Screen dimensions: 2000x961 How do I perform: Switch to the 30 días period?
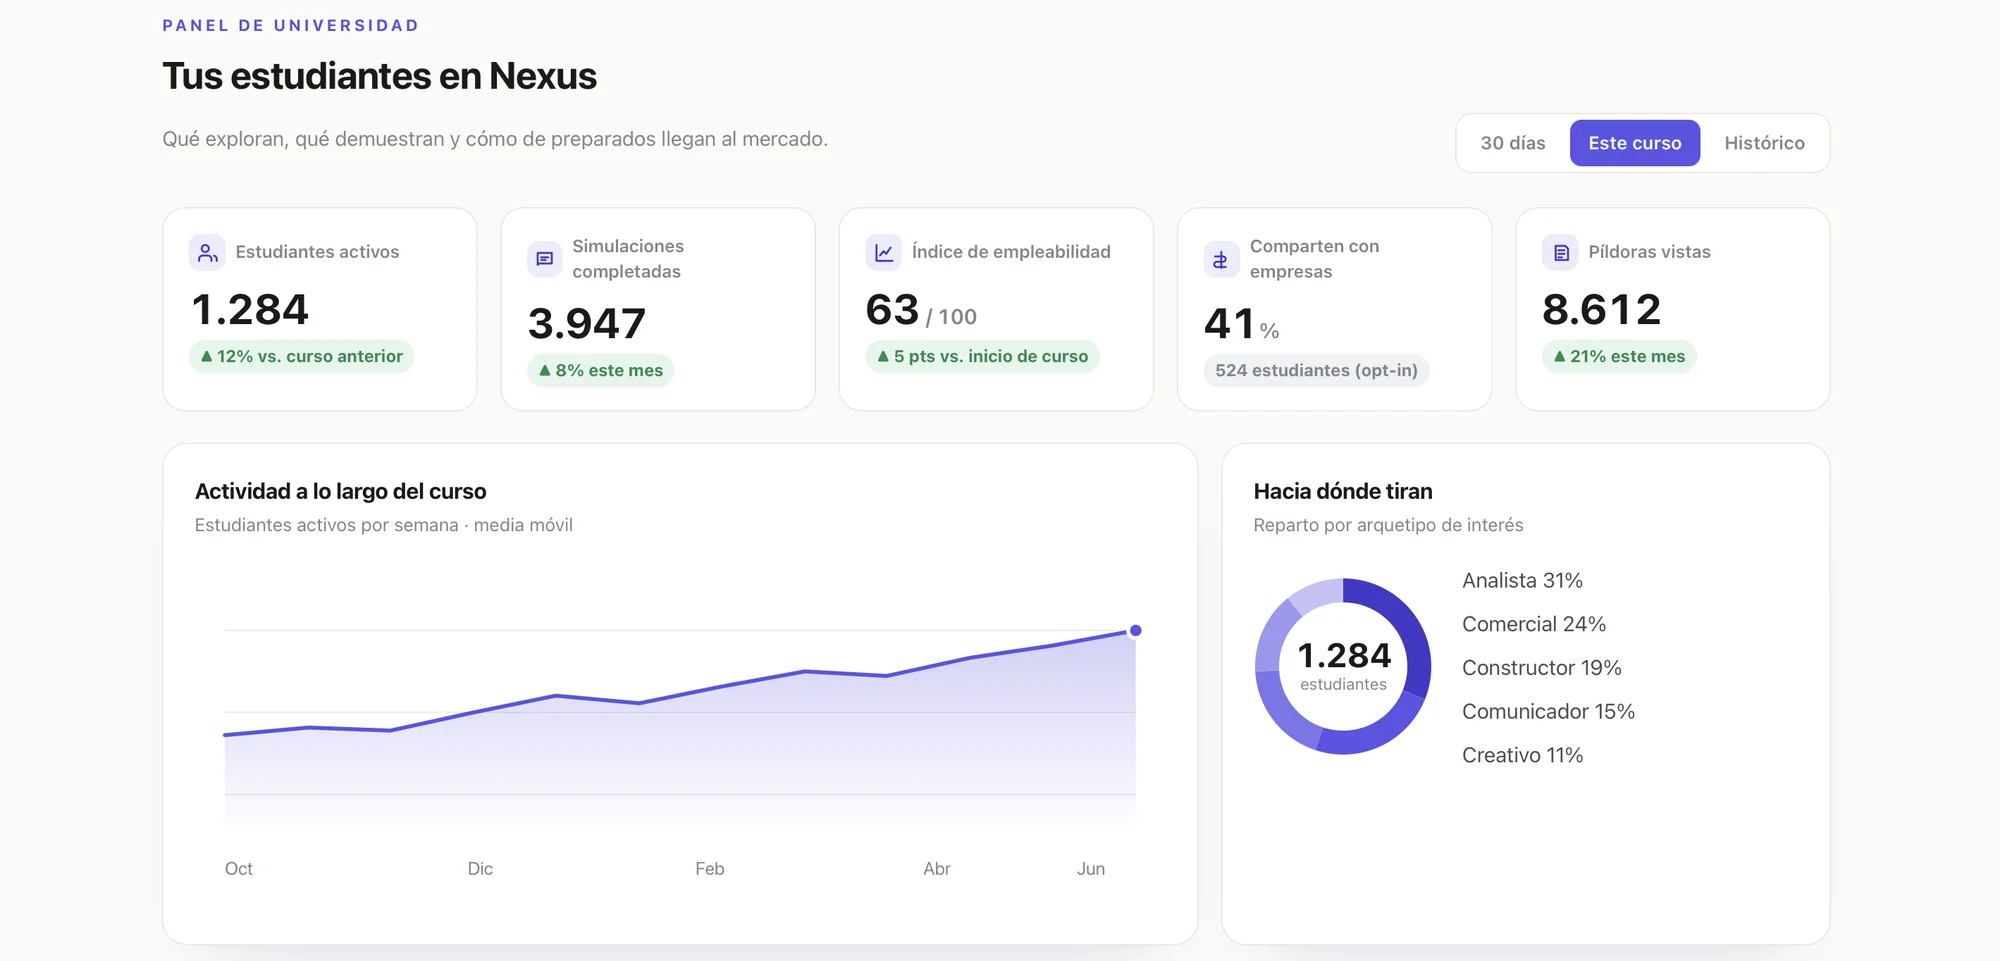[x=1512, y=143]
